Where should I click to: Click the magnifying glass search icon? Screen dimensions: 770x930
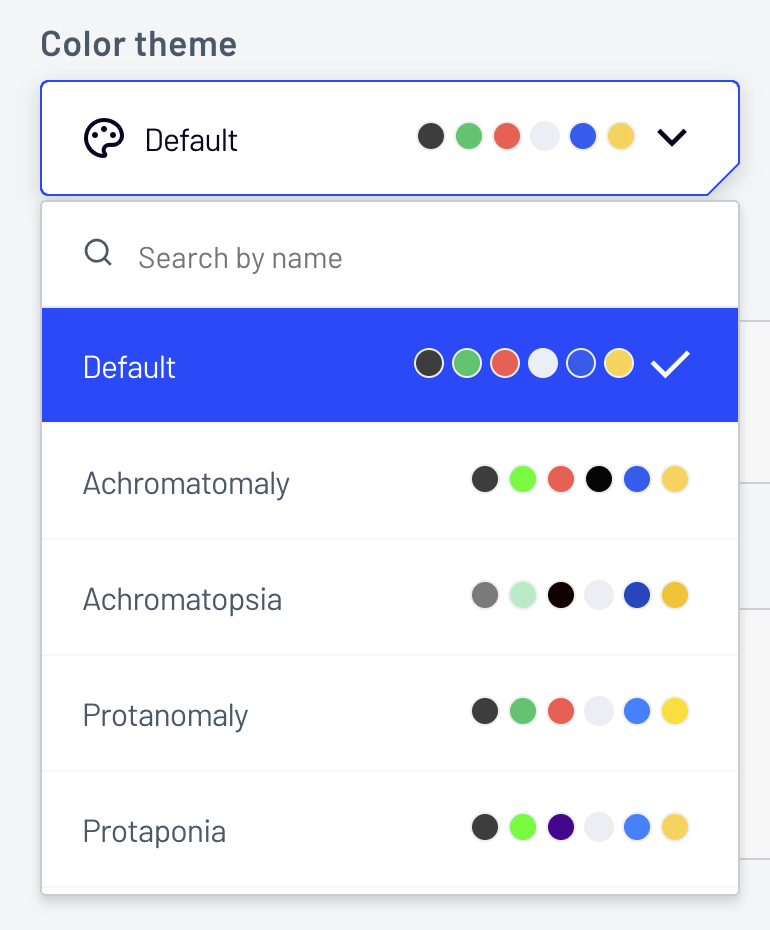coord(98,252)
